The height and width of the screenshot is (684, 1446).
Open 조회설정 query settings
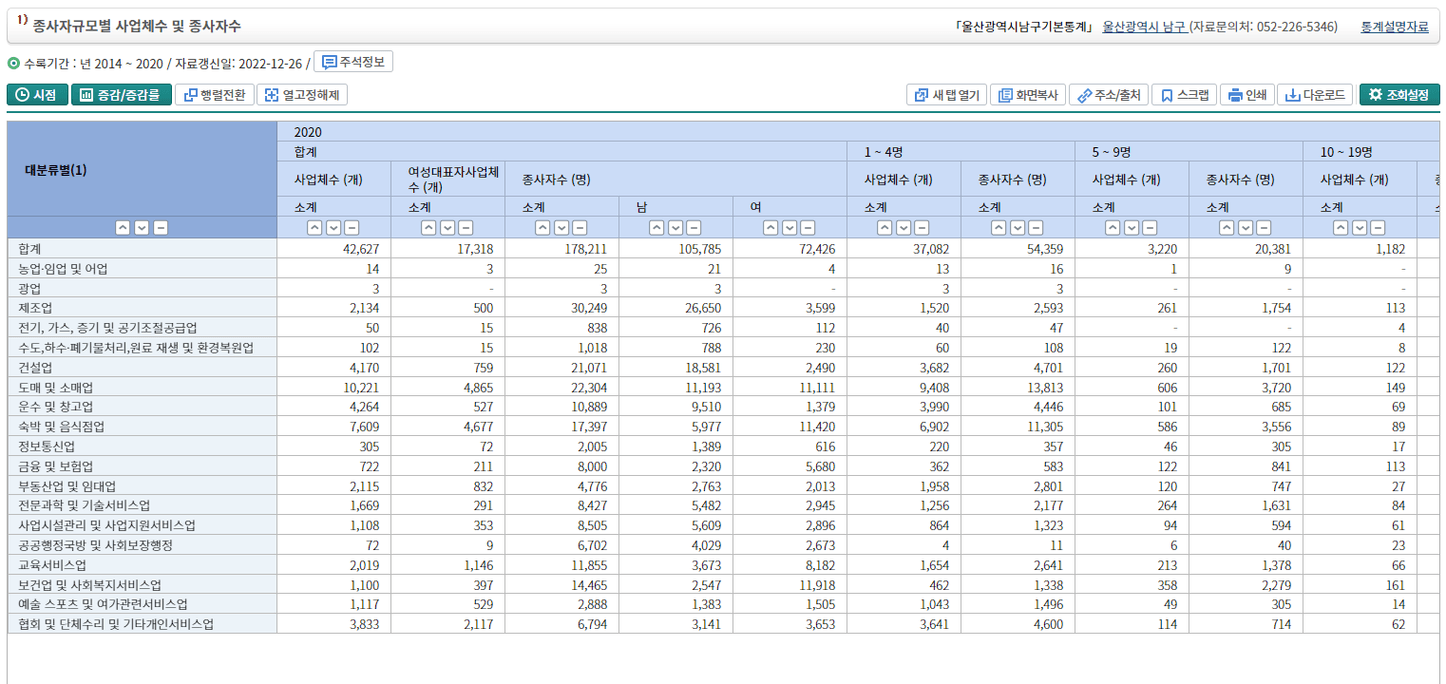tap(1399, 95)
